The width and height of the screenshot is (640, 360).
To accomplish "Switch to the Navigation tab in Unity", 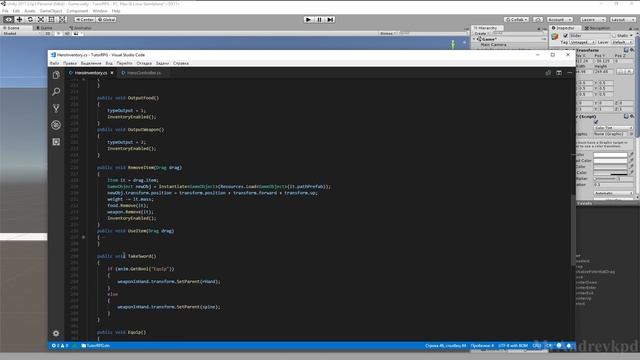I will click(599, 28).
